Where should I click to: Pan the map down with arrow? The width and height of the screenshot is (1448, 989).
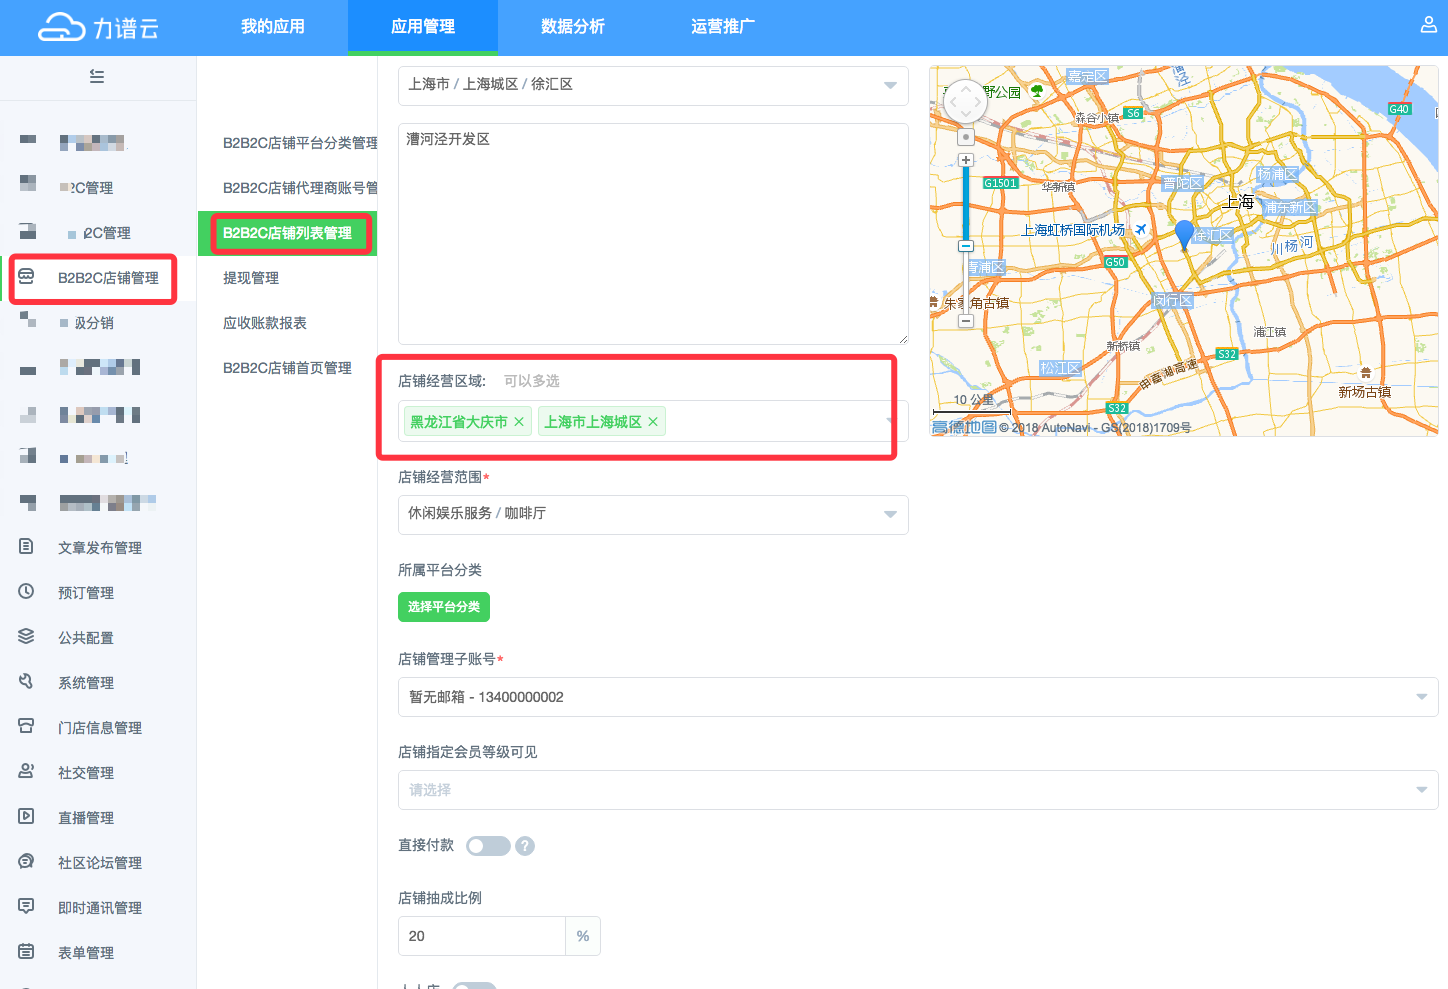tap(966, 114)
